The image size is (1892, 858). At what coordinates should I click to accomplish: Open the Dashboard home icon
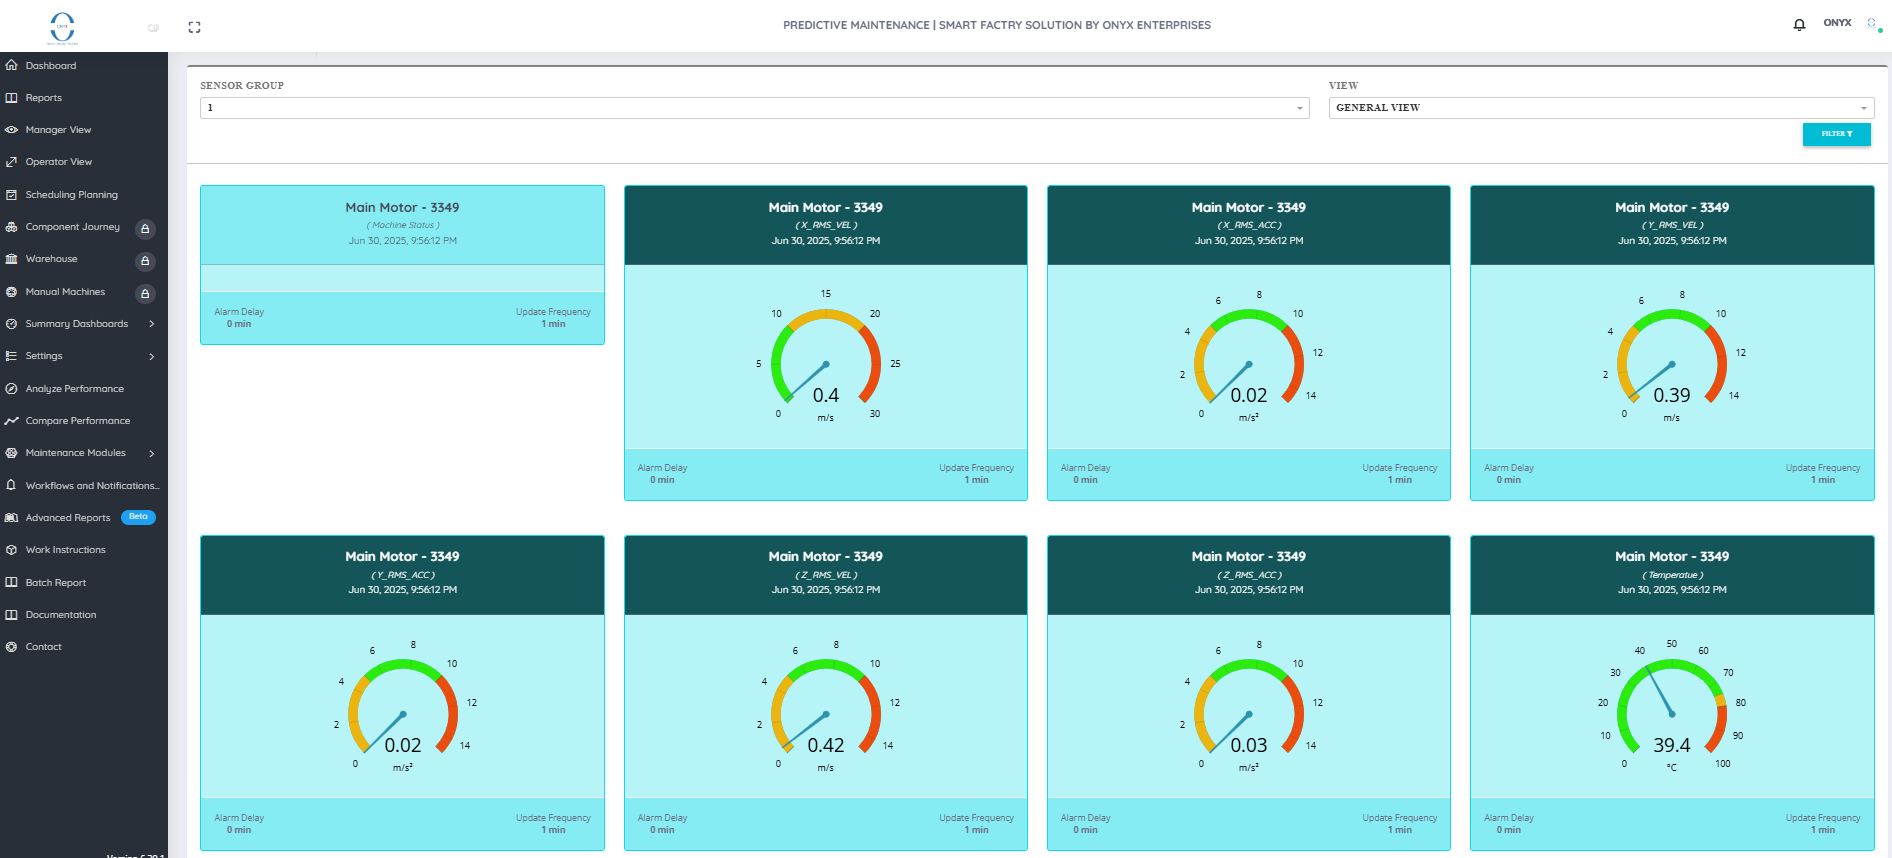pyautogui.click(x=12, y=65)
